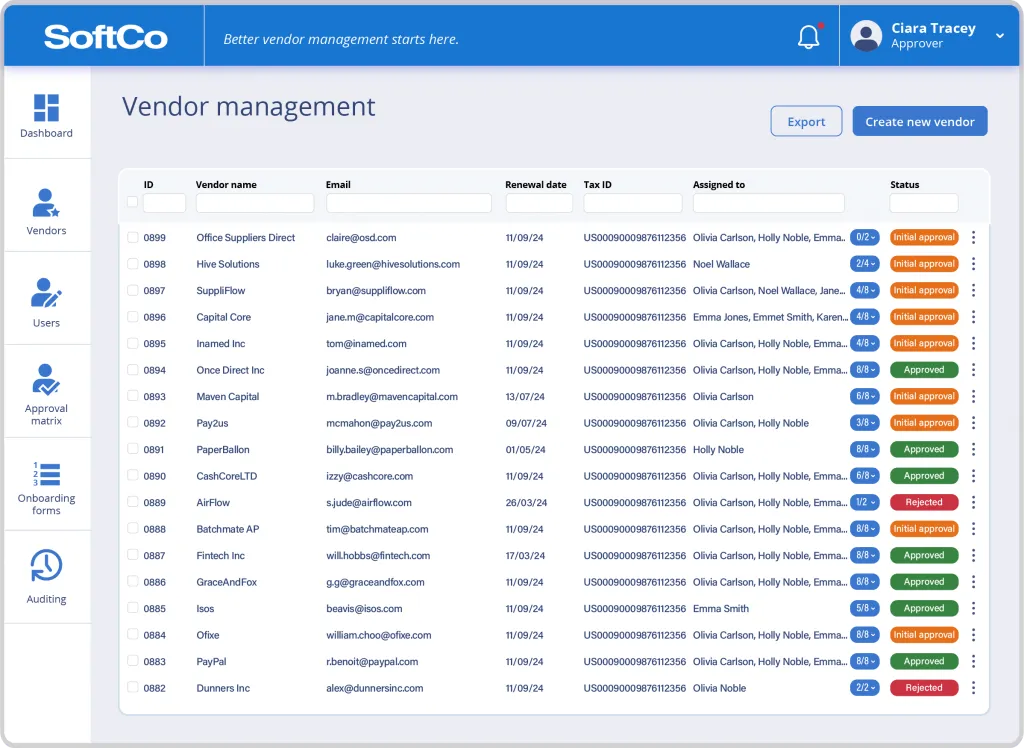Expand the user account chevron menu
Screen dimensions: 1024x748
[999, 36]
